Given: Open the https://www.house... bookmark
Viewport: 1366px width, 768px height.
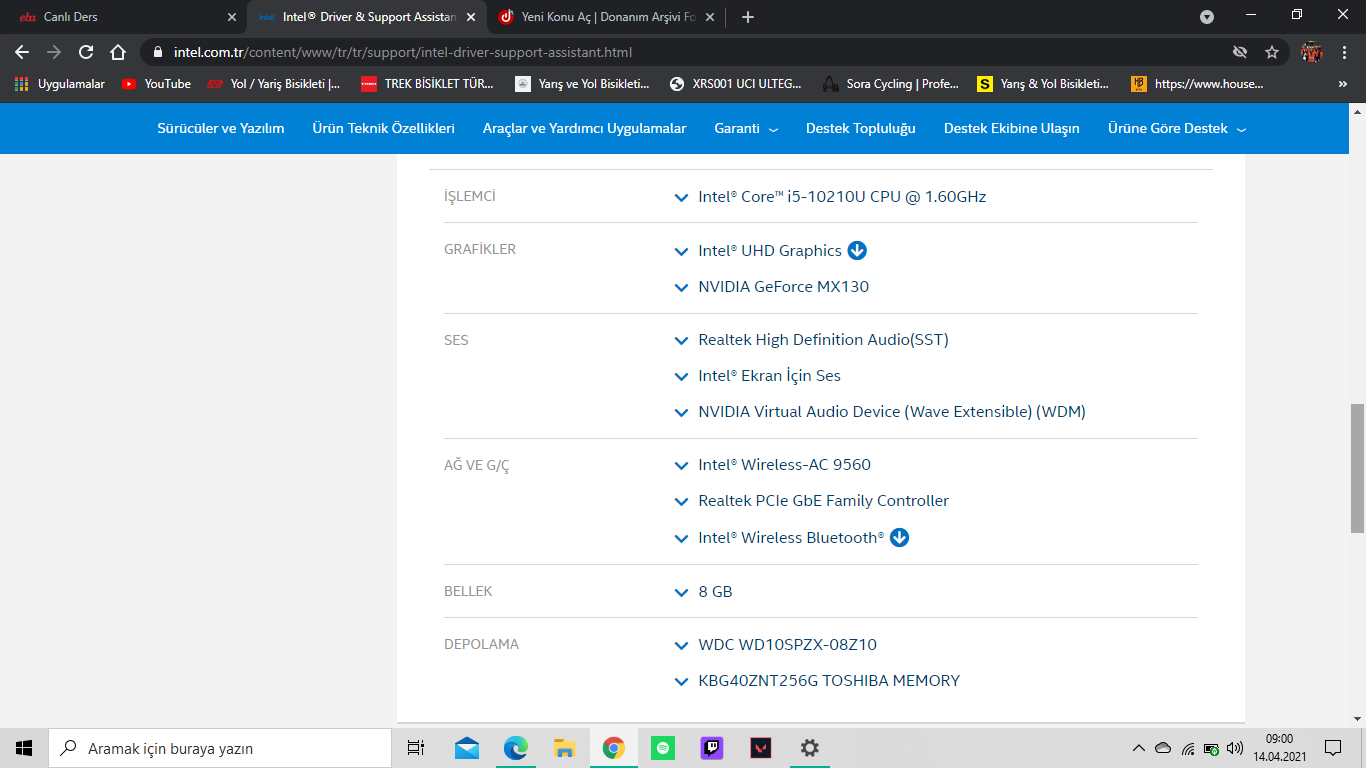Looking at the screenshot, I should 1197,84.
